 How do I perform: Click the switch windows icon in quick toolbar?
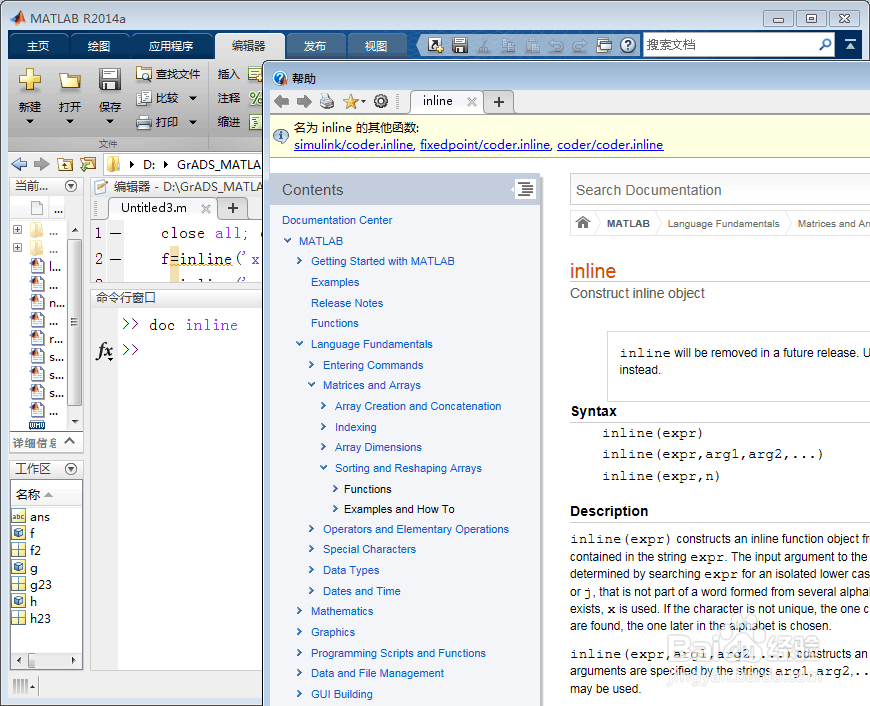[x=604, y=45]
